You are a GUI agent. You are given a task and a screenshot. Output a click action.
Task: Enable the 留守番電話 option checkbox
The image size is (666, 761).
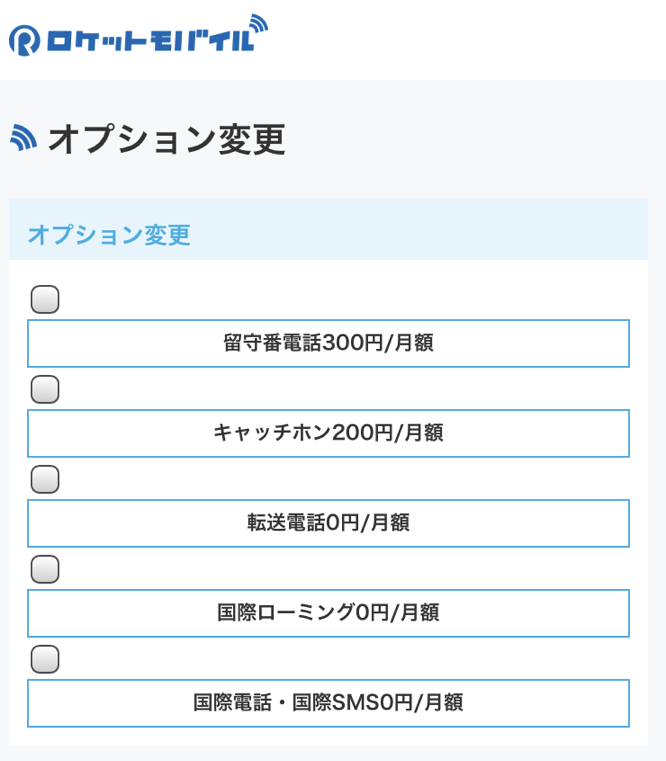coord(45,299)
